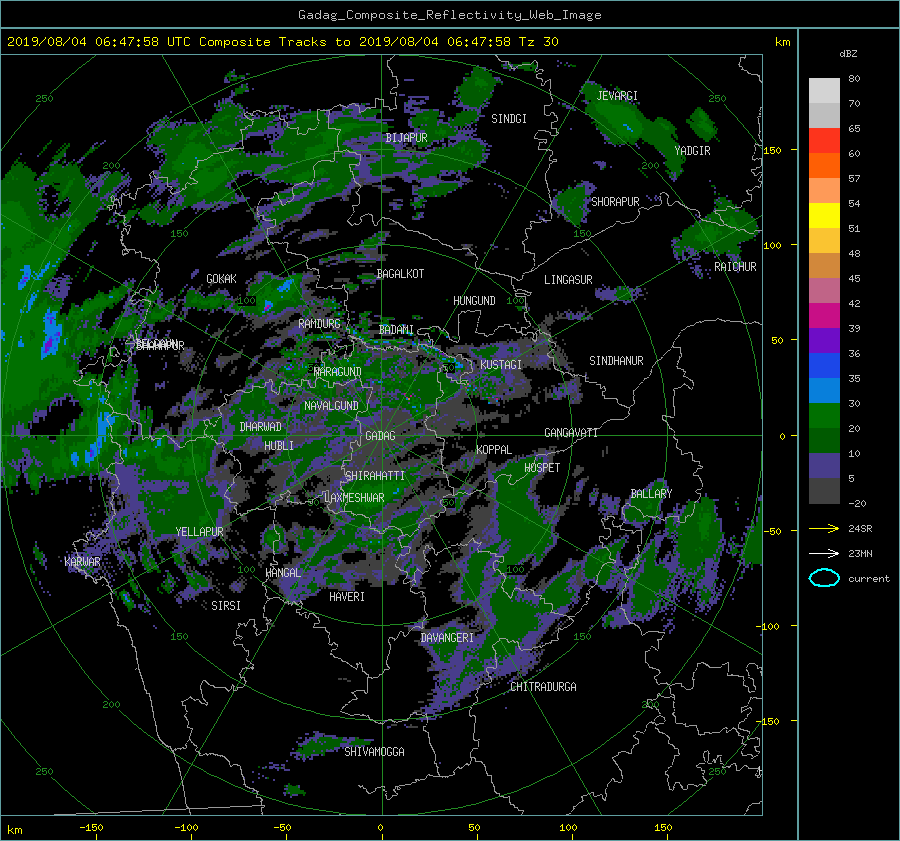This screenshot has height=841, width=900.
Task: Select the JEVARGI city label
Action: [617, 96]
